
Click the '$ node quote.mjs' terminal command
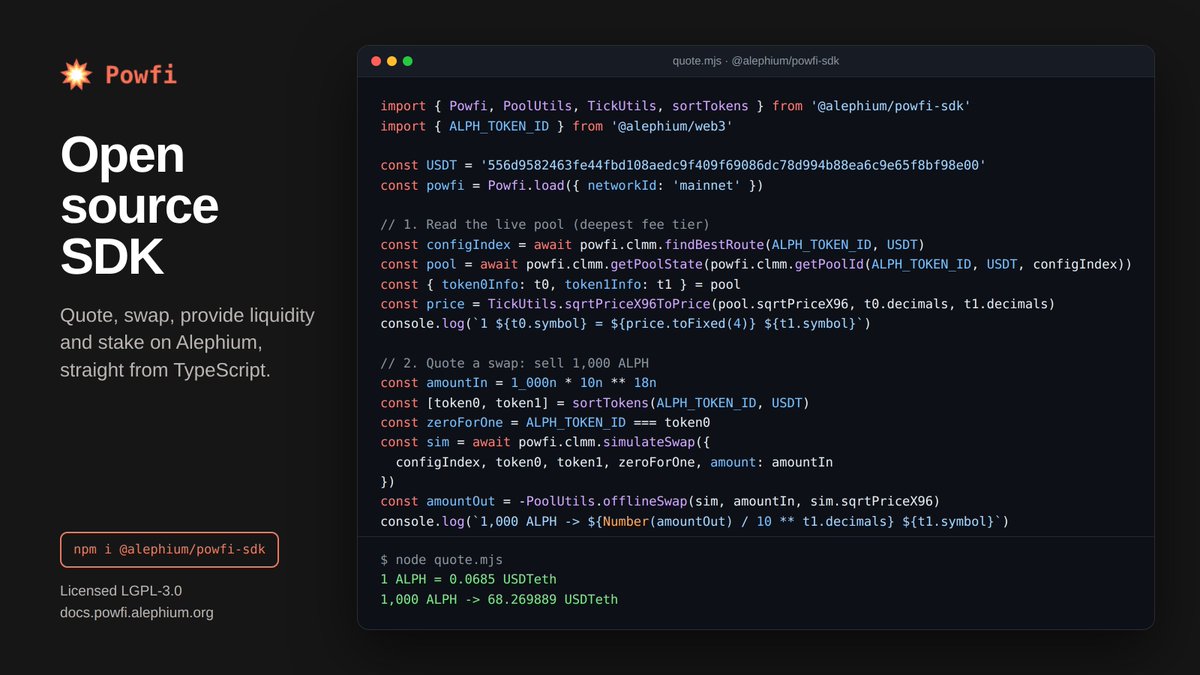pos(441,559)
